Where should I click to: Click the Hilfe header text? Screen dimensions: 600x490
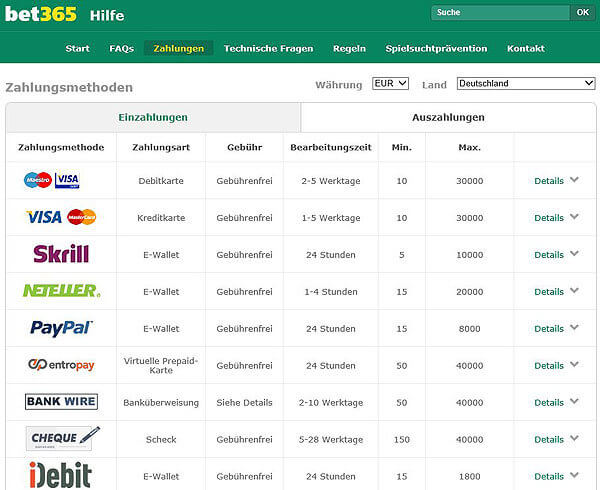click(107, 16)
